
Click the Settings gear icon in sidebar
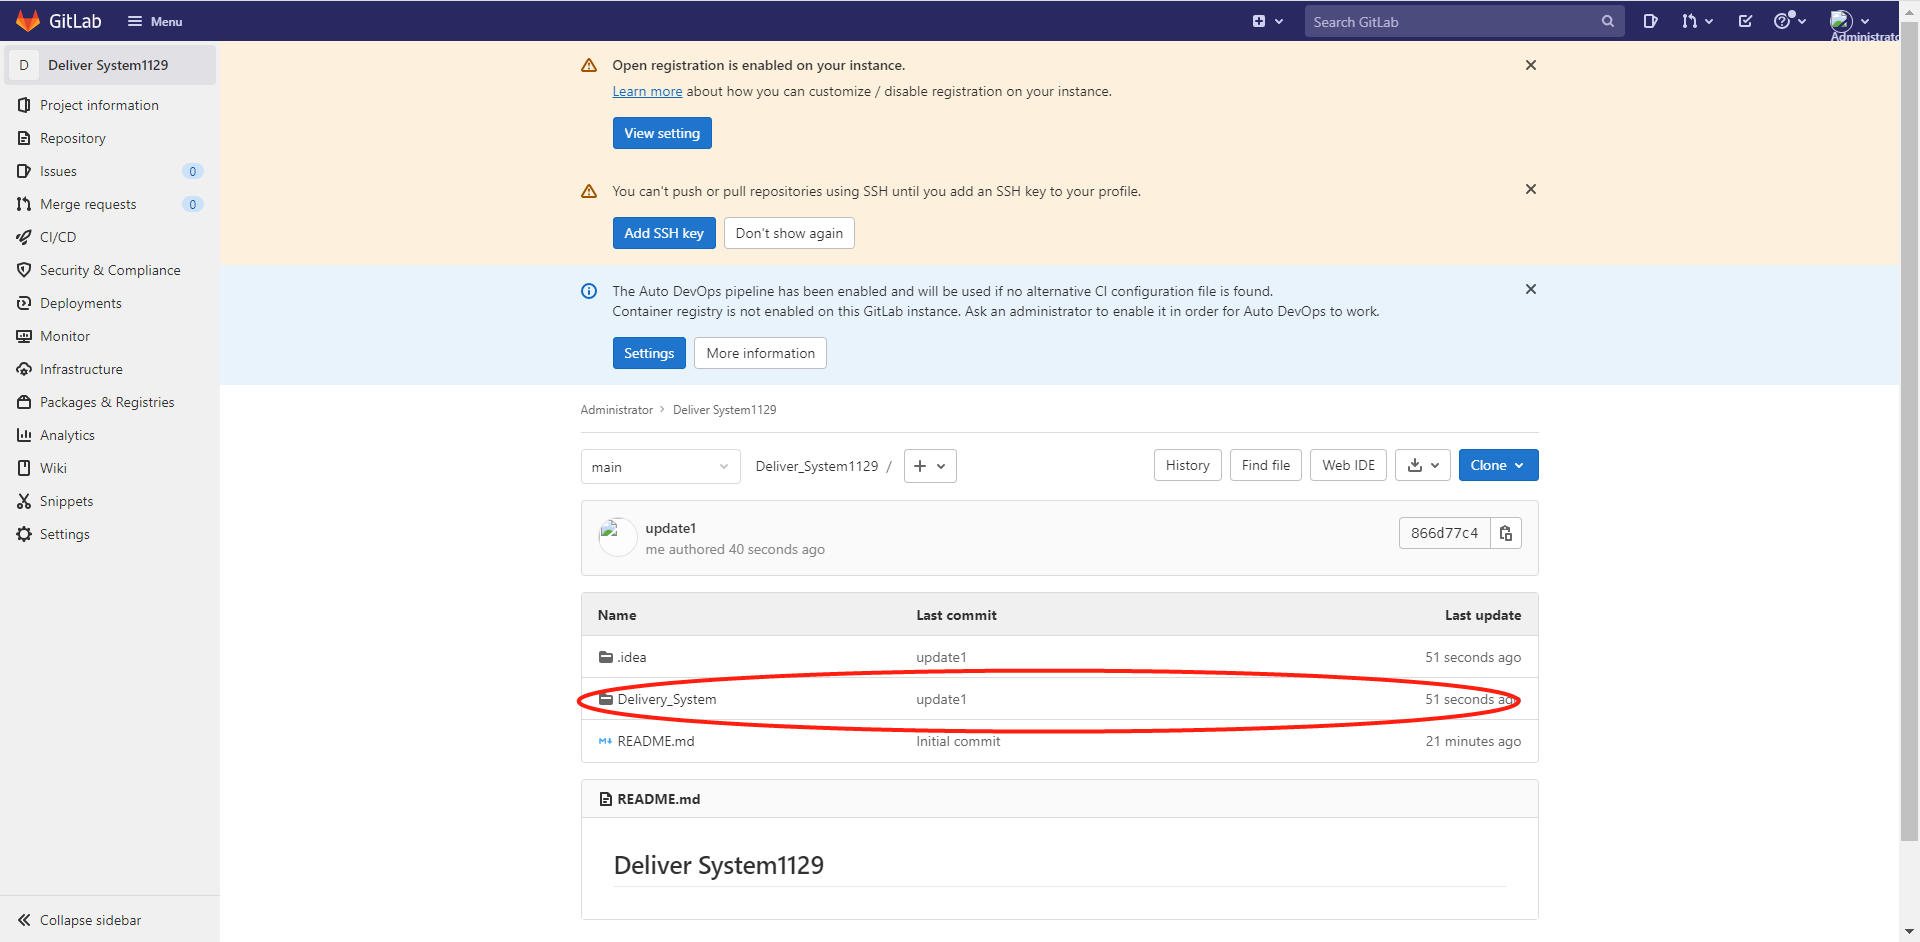[x=24, y=534]
